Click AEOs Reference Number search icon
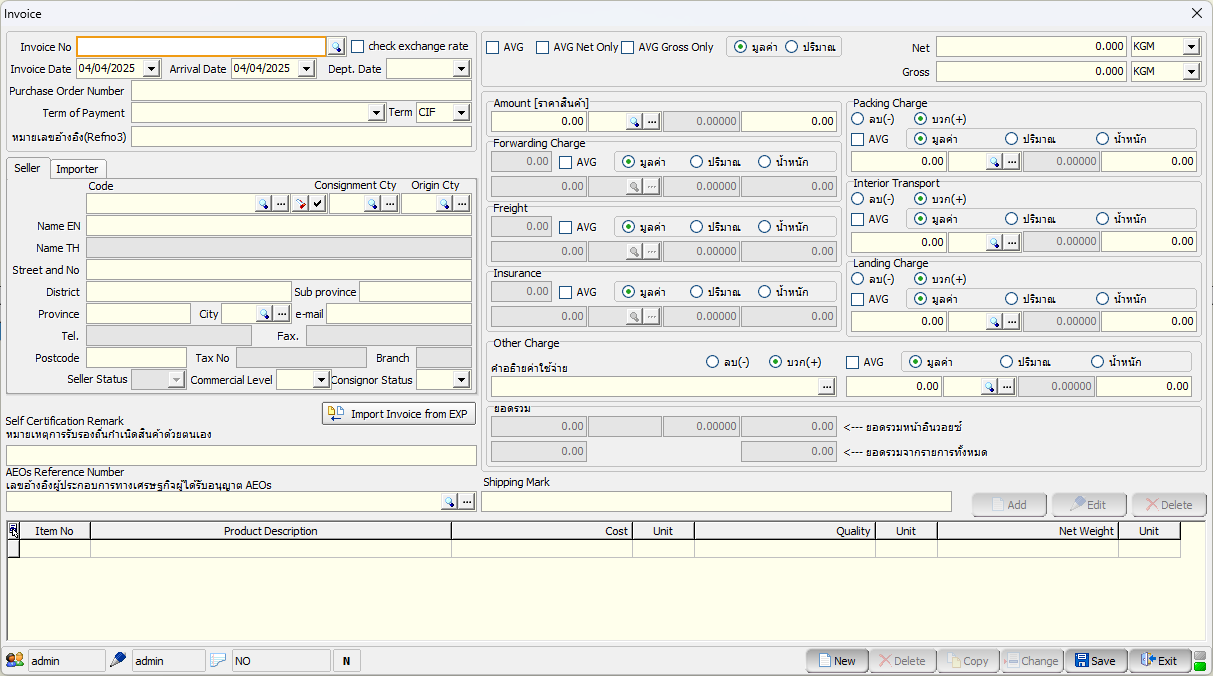This screenshot has width=1213, height=676. point(449,502)
